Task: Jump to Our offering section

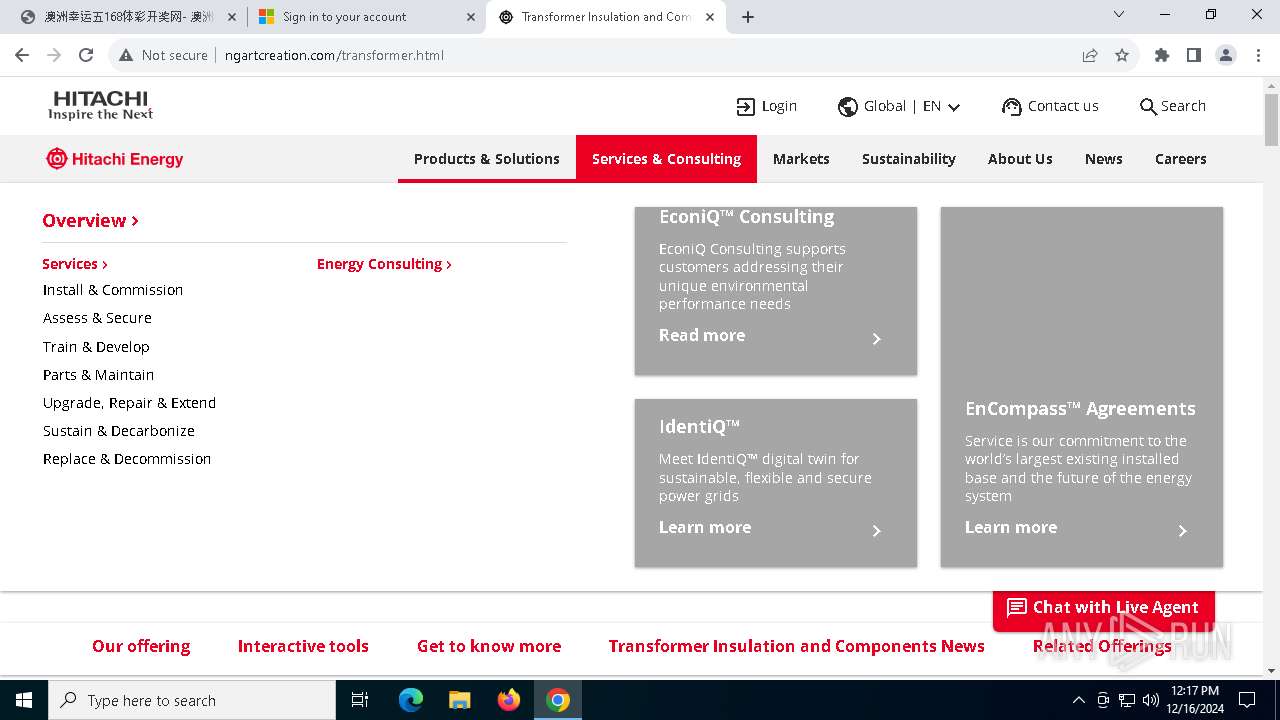Action: pos(141,646)
